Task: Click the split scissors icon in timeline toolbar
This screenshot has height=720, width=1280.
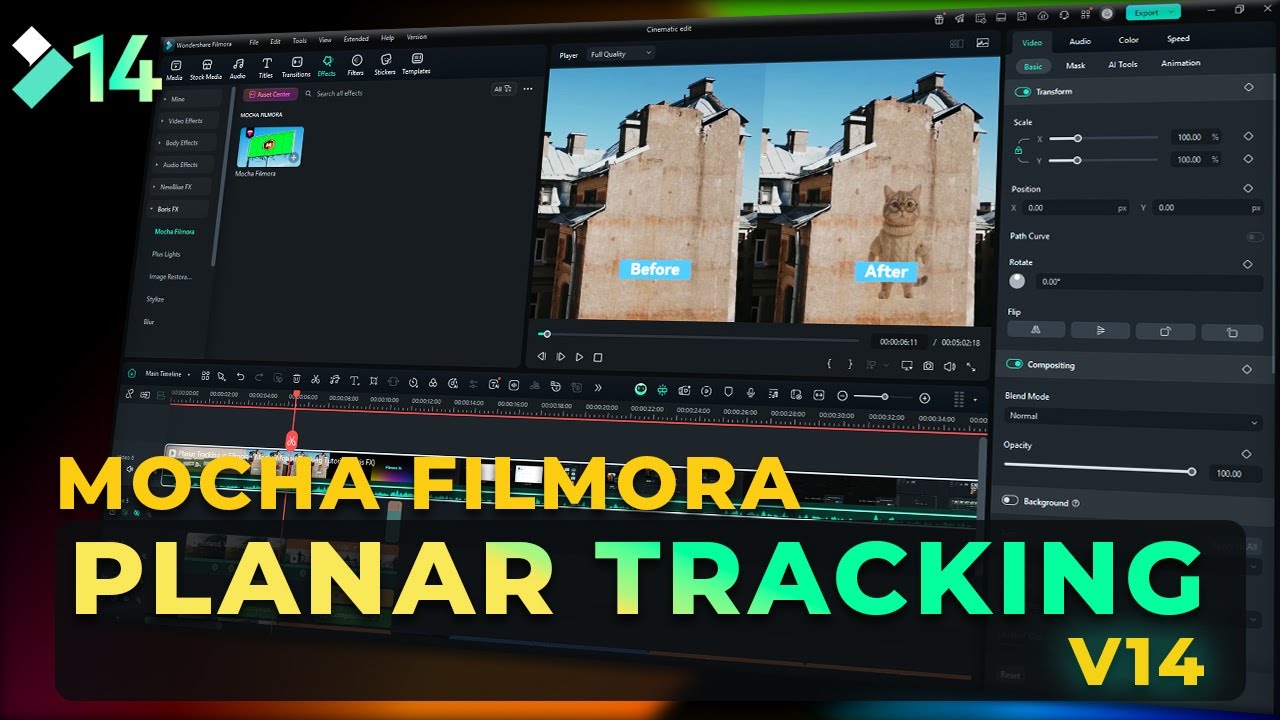Action: coord(315,378)
